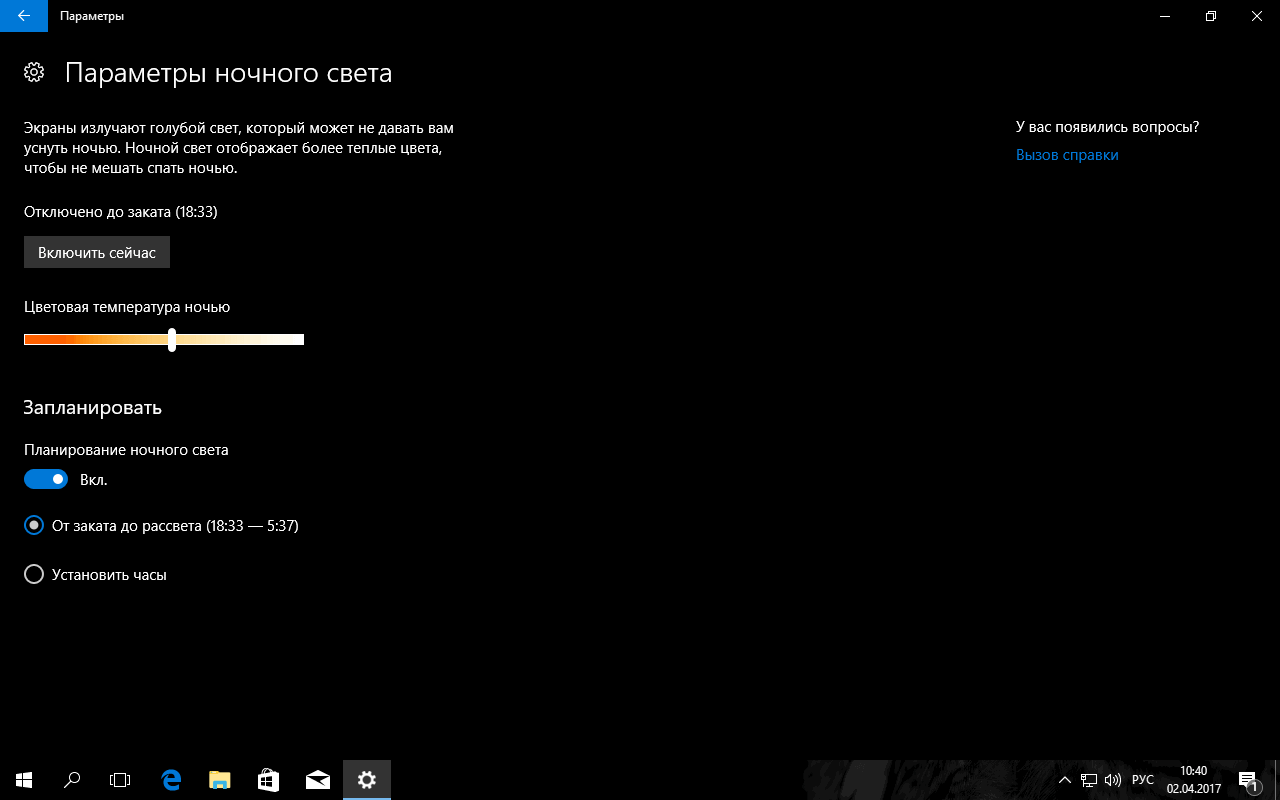1280x800 pixels.
Task: Select the Установить часы radio option
Action: 95,575
